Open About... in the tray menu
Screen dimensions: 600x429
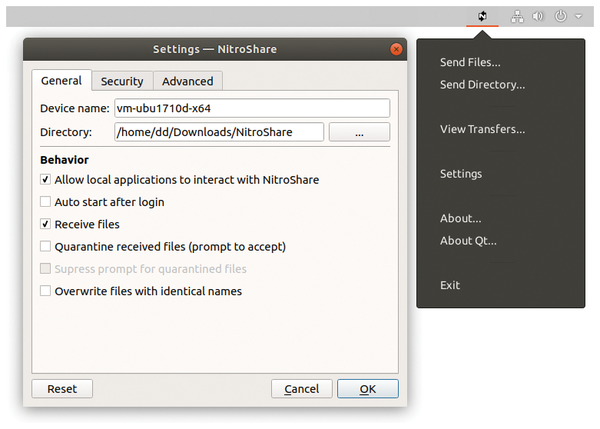tap(460, 219)
